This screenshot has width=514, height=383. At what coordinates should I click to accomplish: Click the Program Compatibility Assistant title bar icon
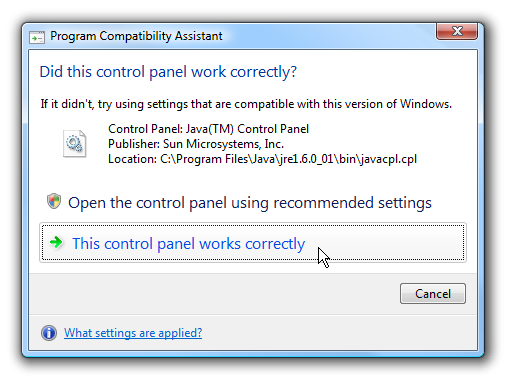pyautogui.click(x=37, y=37)
